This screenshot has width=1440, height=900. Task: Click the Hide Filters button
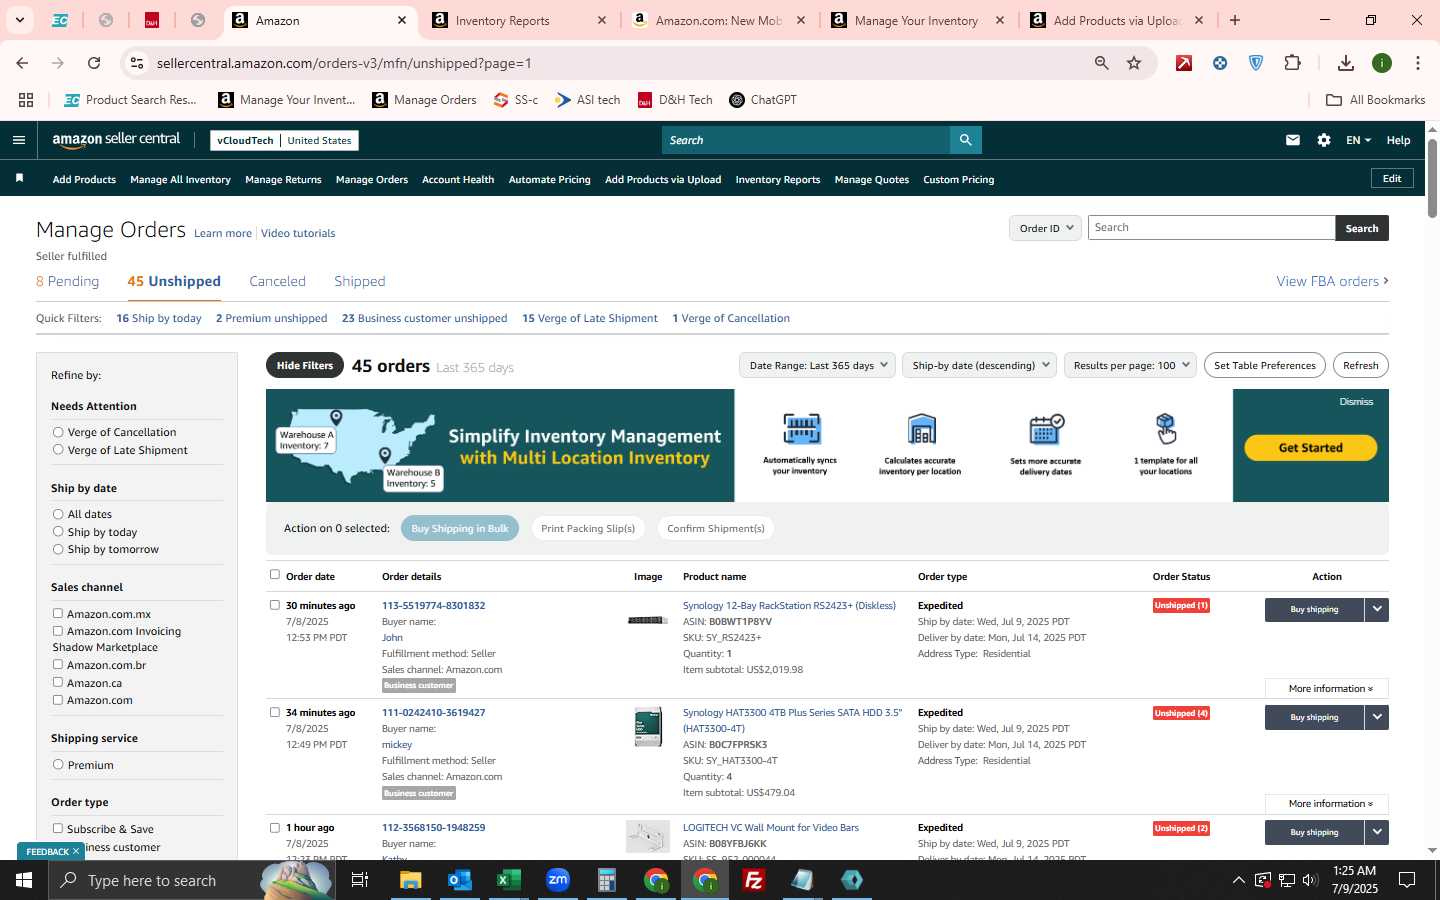click(x=305, y=365)
